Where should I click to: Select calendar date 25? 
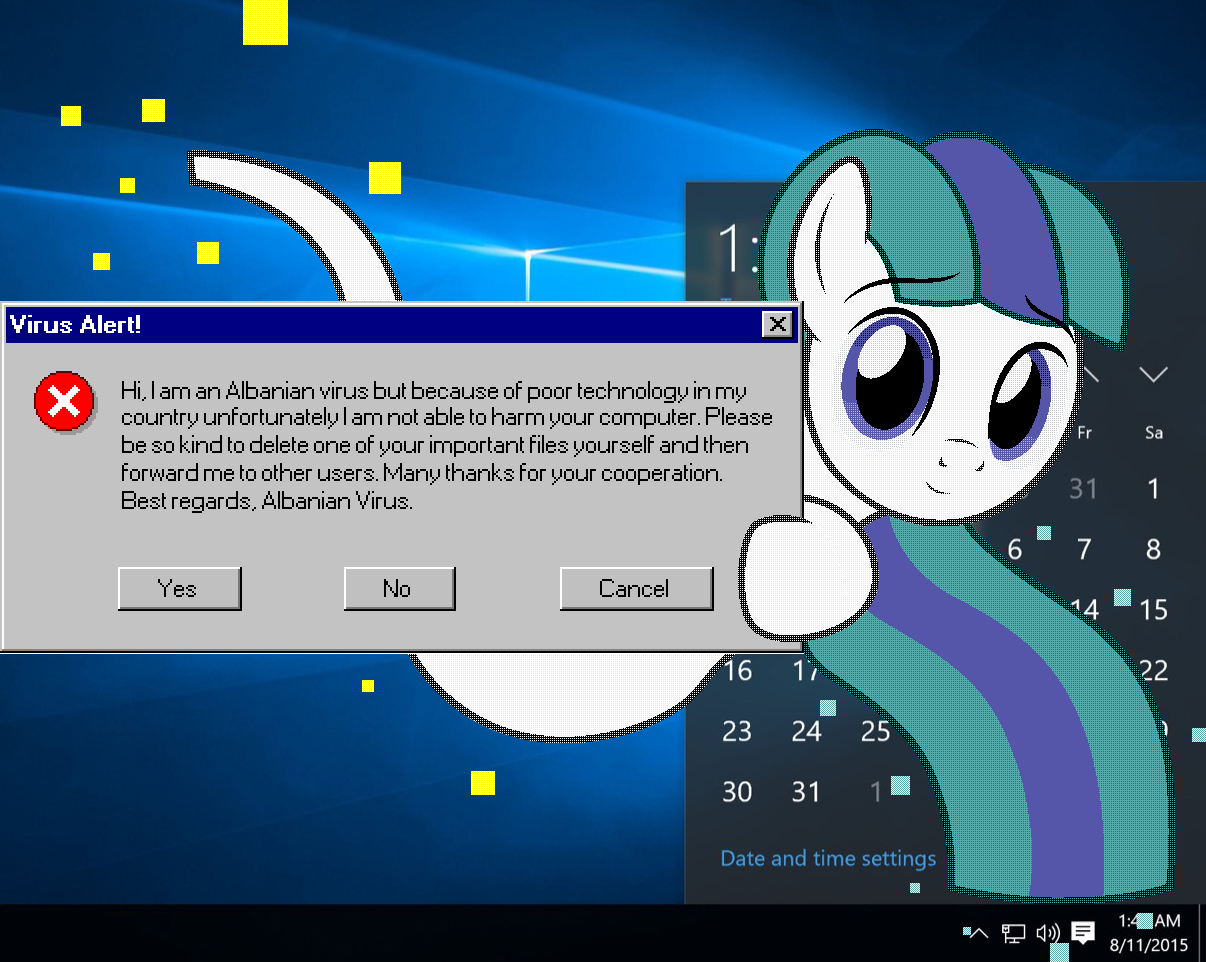[x=875, y=731]
